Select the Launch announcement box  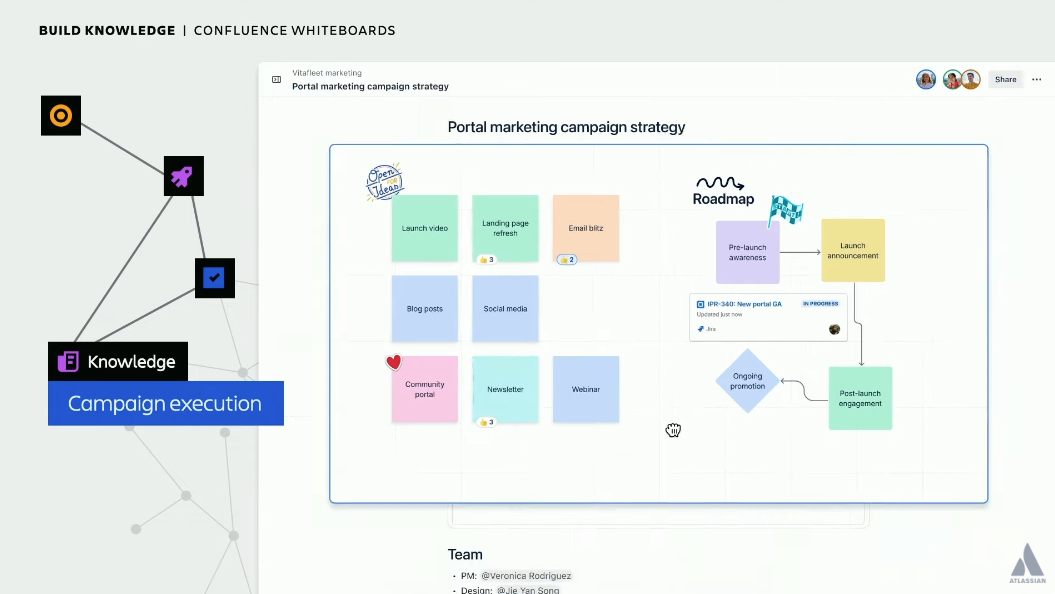coord(853,250)
